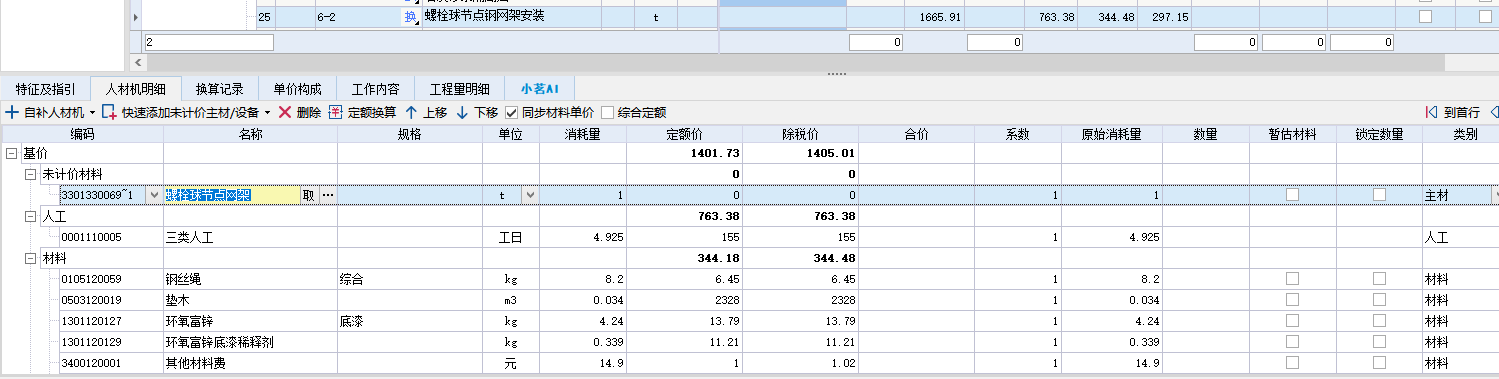Screen dimensions: 1499x379
Task: Collapse the 人工 tree node
Action: [x=31, y=216]
